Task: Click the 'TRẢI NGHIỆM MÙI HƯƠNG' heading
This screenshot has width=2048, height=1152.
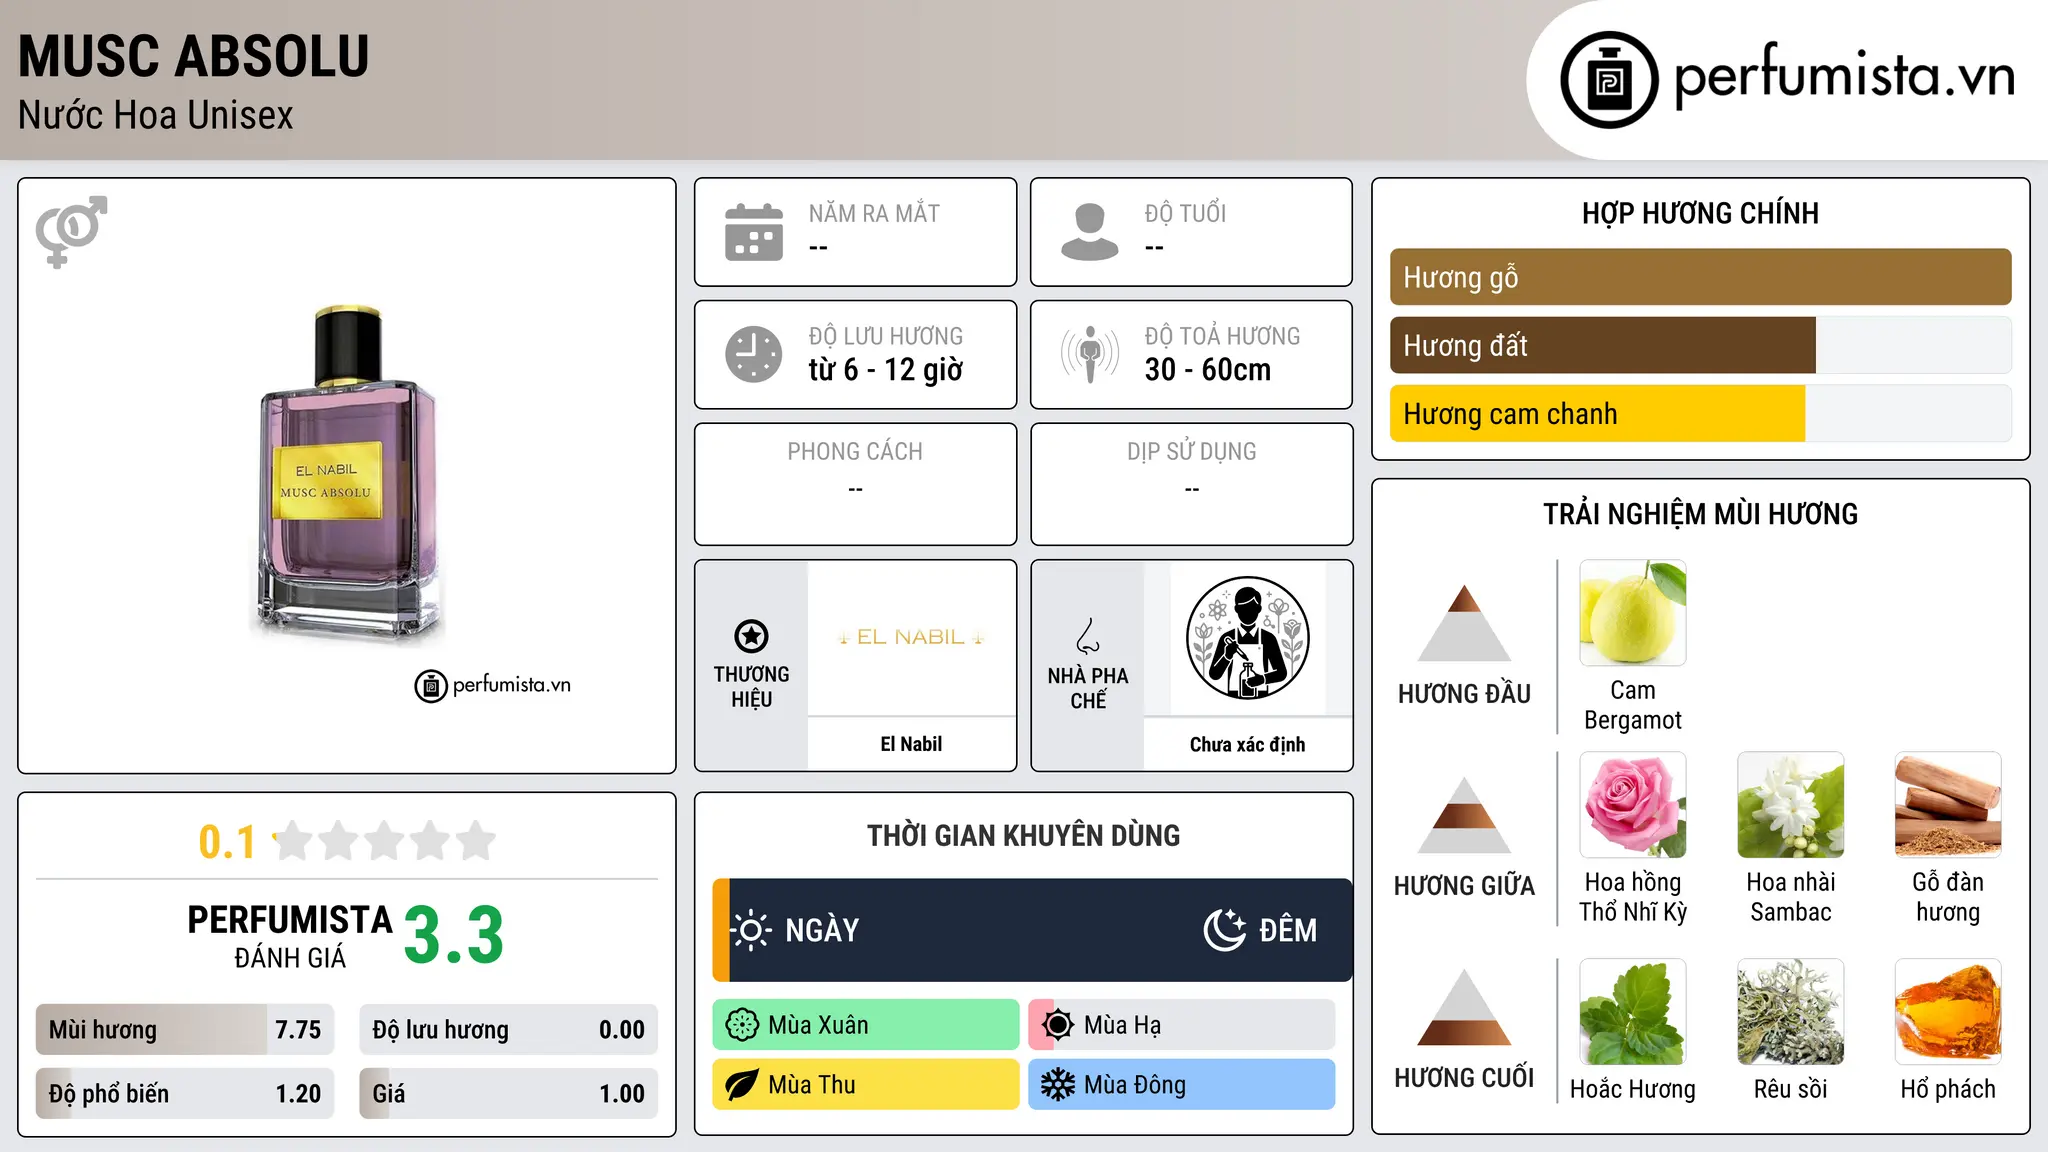Action: pos(1700,514)
